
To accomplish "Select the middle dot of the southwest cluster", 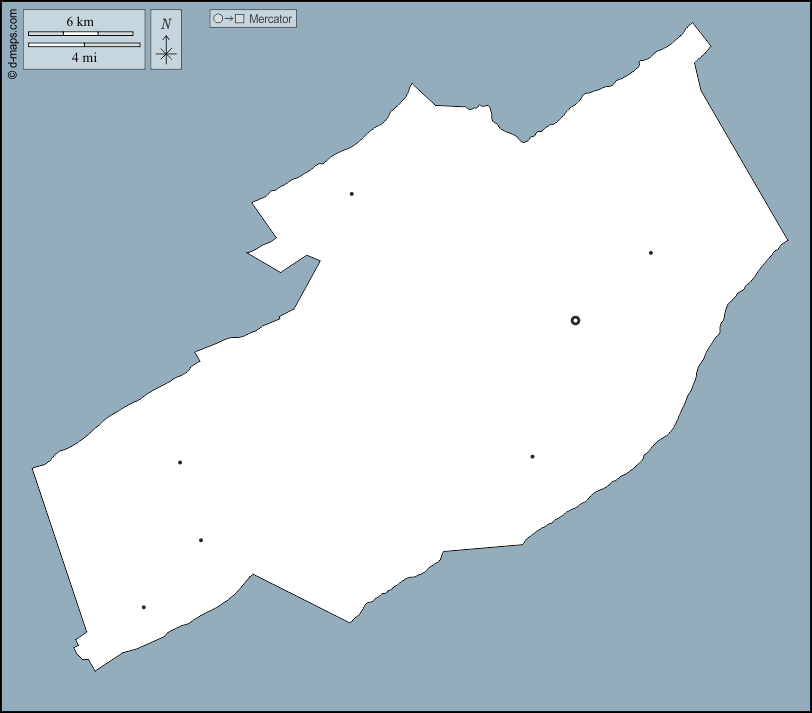I will 201,540.
